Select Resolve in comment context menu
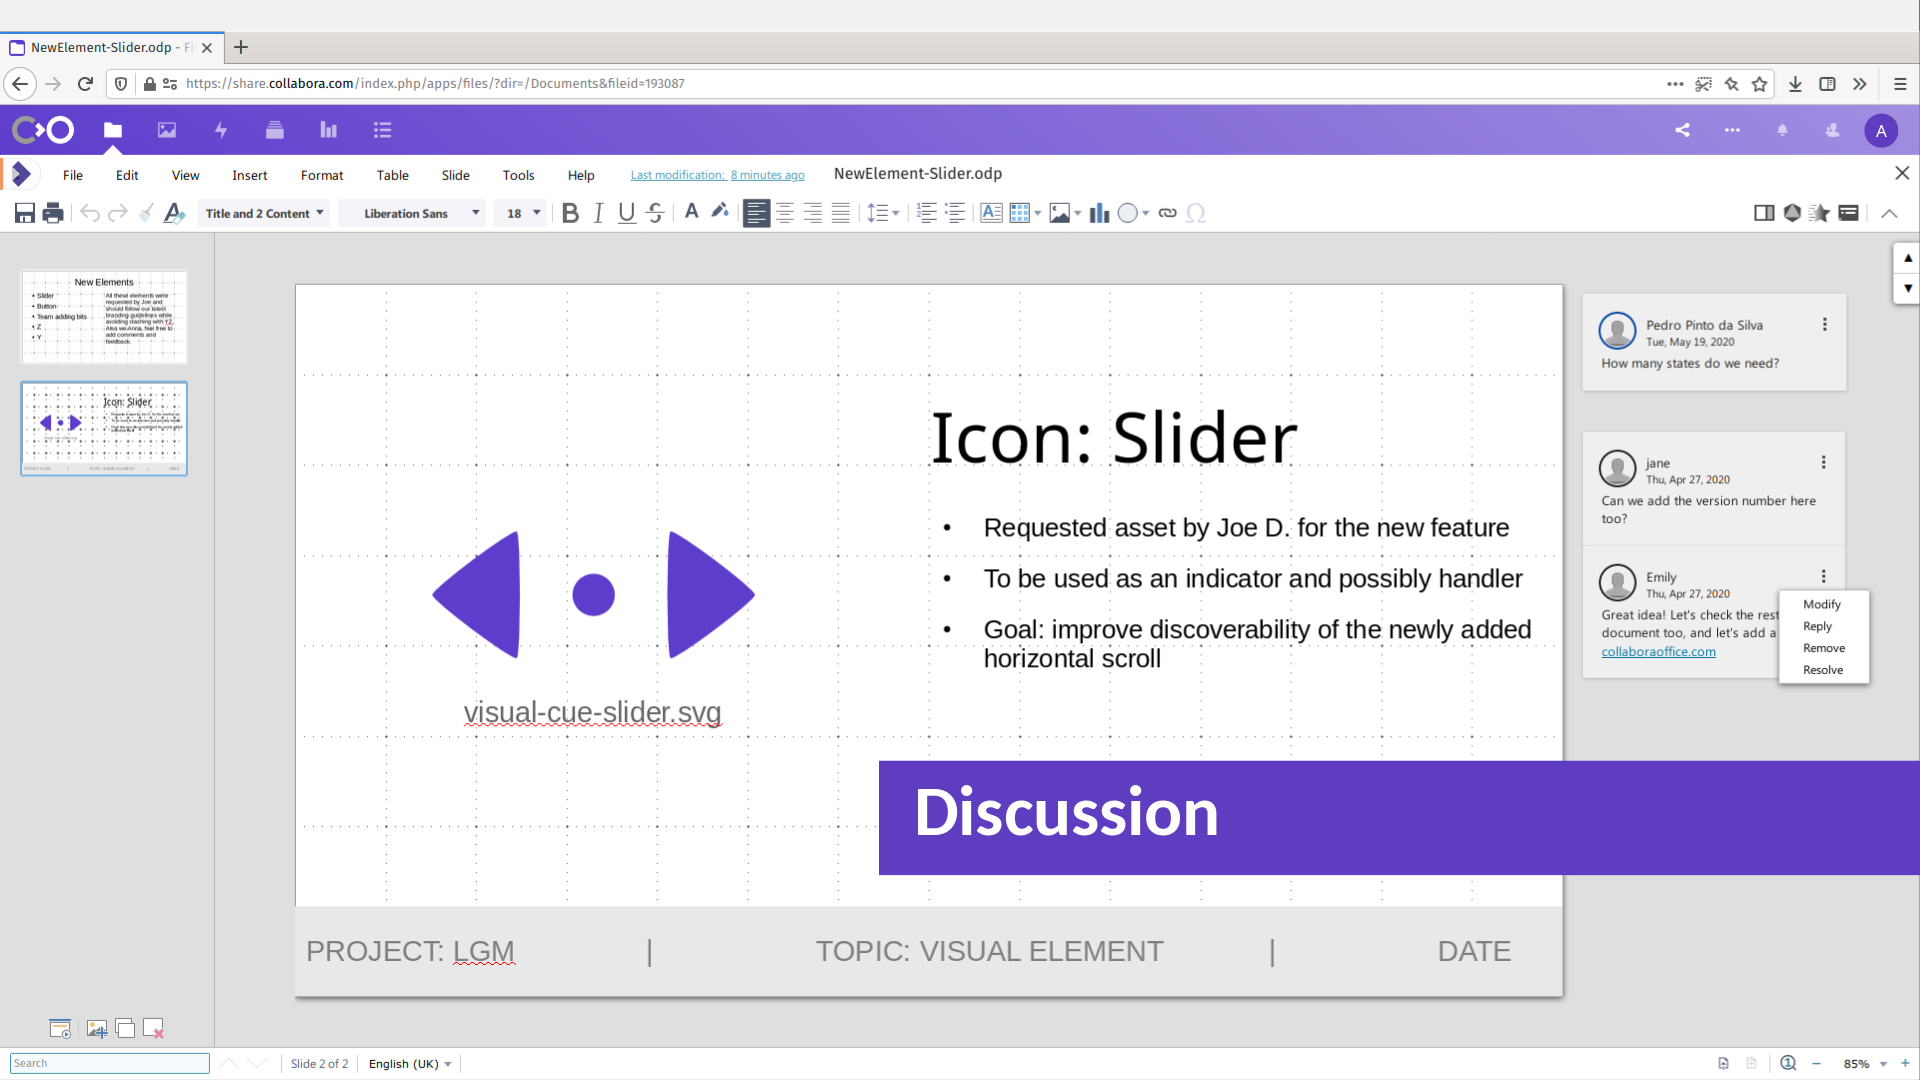Image resolution: width=1920 pixels, height=1080 pixels. click(x=1822, y=670)
